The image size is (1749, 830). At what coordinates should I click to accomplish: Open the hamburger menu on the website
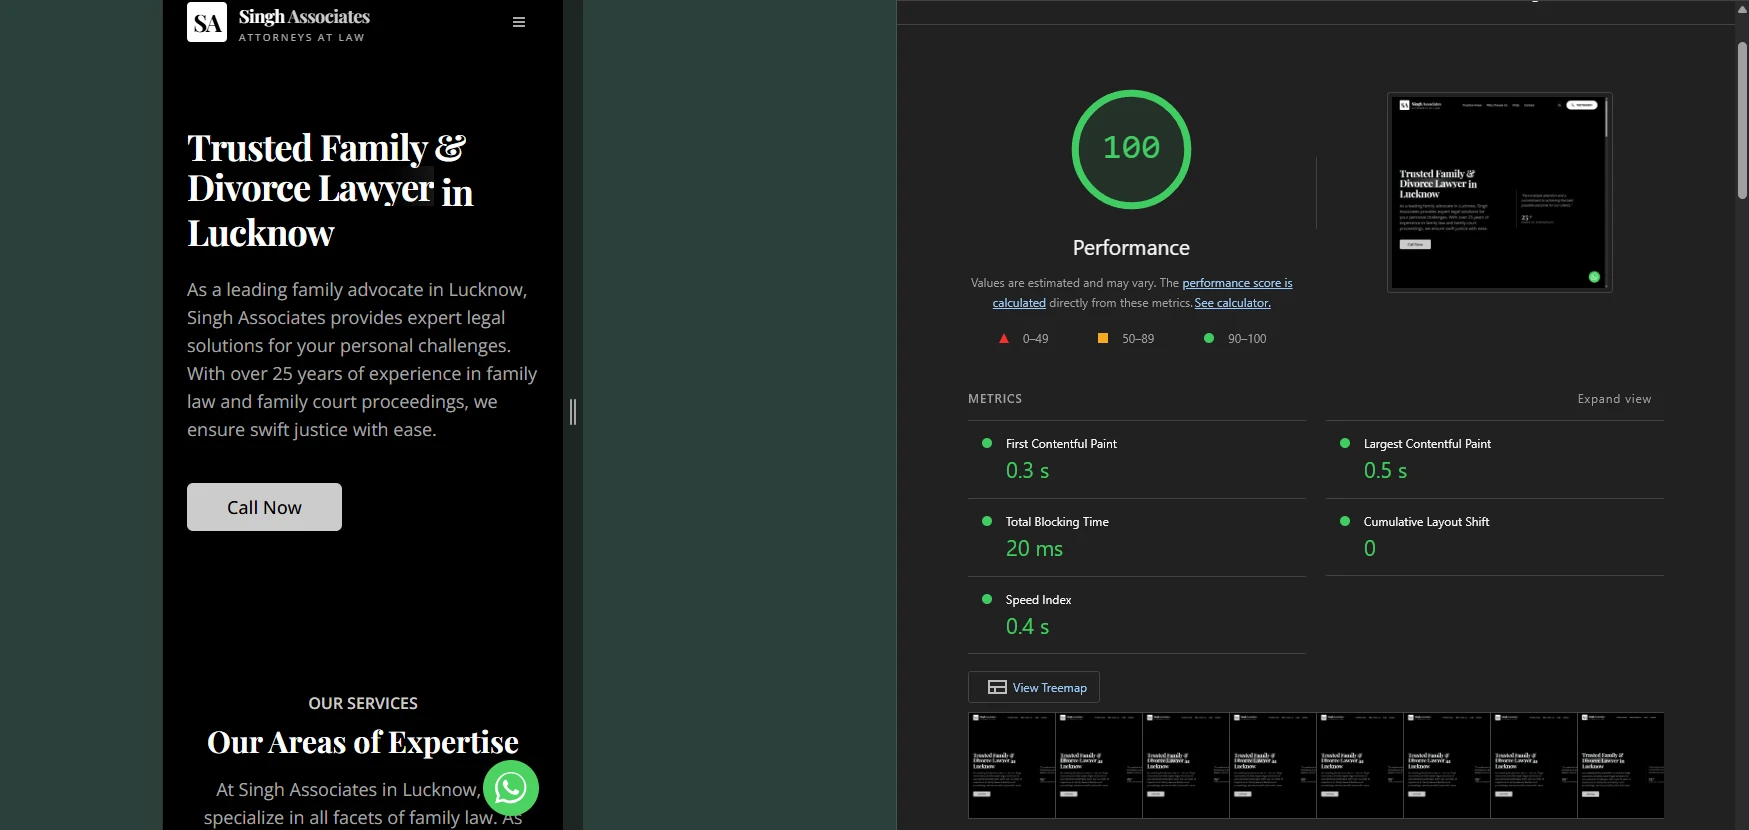tap(519, 22)
